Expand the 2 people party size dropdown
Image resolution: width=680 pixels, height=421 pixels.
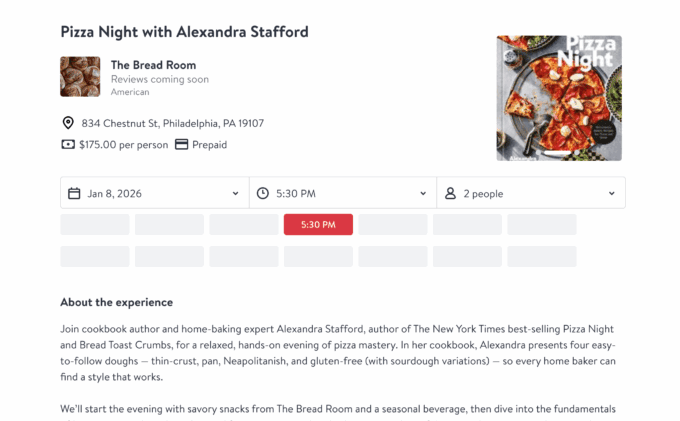(530, 193)
